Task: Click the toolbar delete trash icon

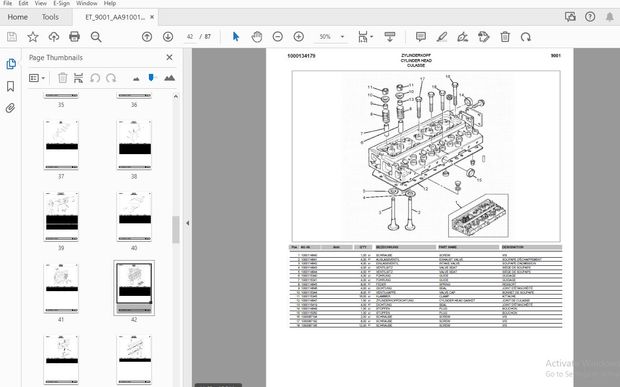Action: tap(505, 37)
